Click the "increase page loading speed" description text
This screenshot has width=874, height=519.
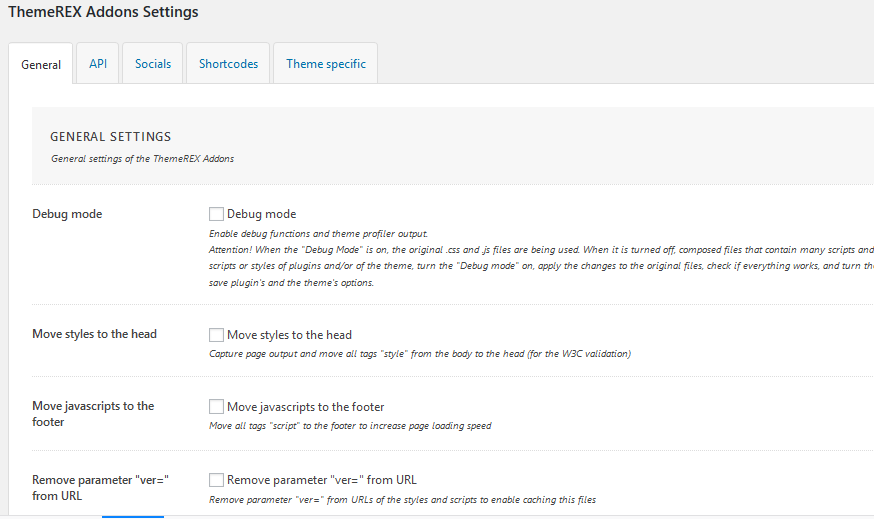pos(350,426)
